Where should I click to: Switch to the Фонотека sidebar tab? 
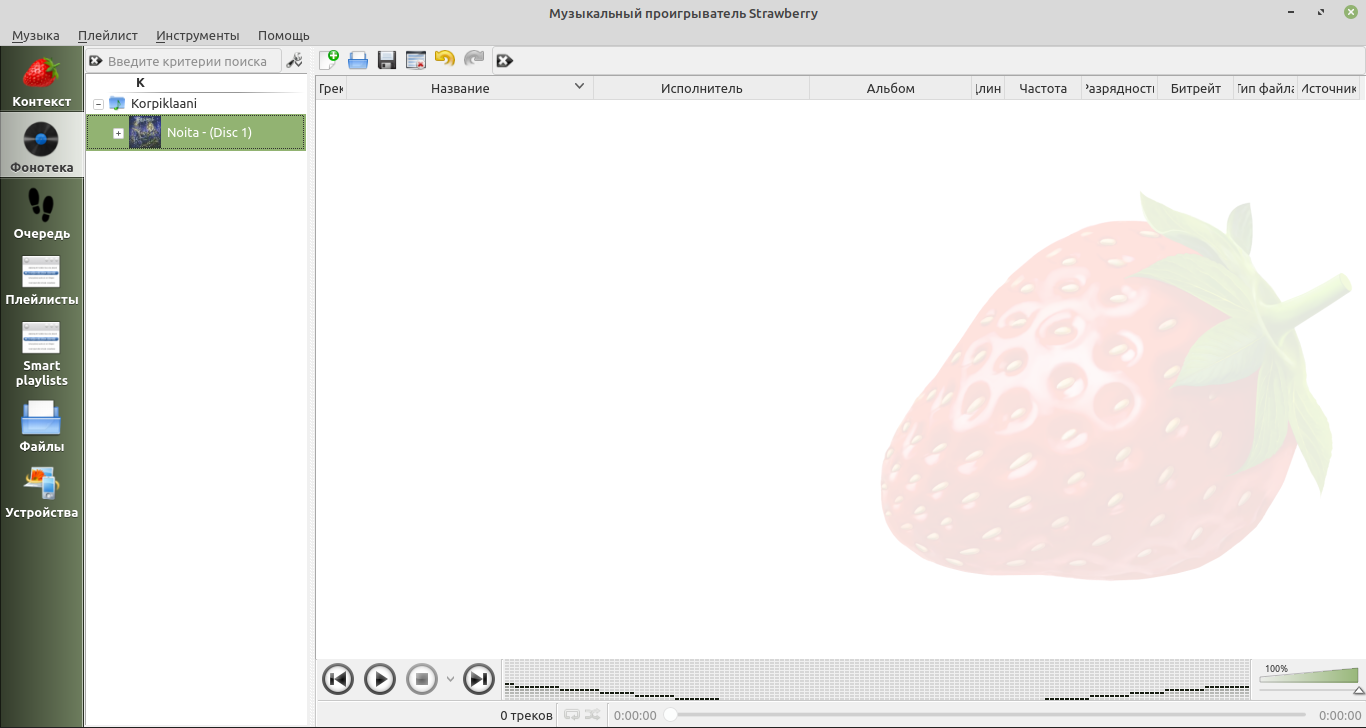point(41,146)
